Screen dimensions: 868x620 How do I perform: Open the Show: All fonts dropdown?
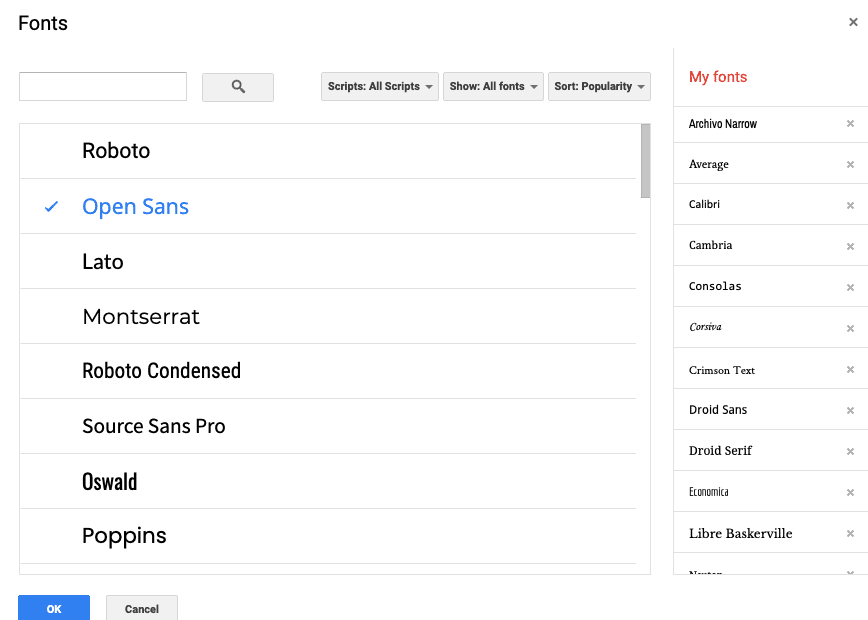493,86
